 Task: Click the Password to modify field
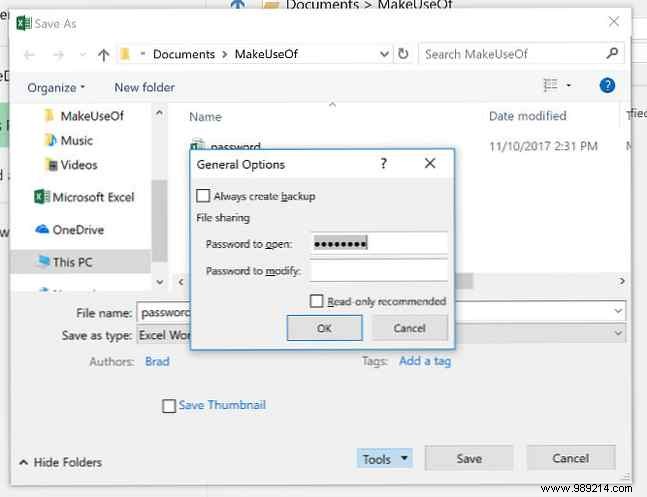click(379, 270)
